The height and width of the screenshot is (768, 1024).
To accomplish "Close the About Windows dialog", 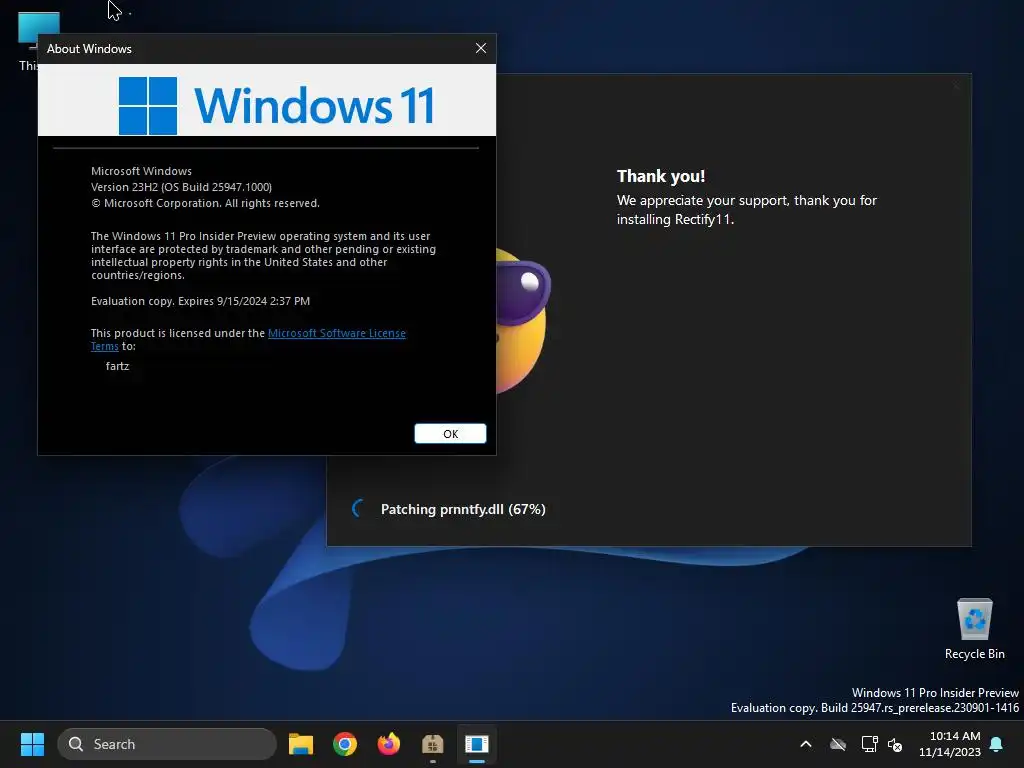I will pos(481,48).
